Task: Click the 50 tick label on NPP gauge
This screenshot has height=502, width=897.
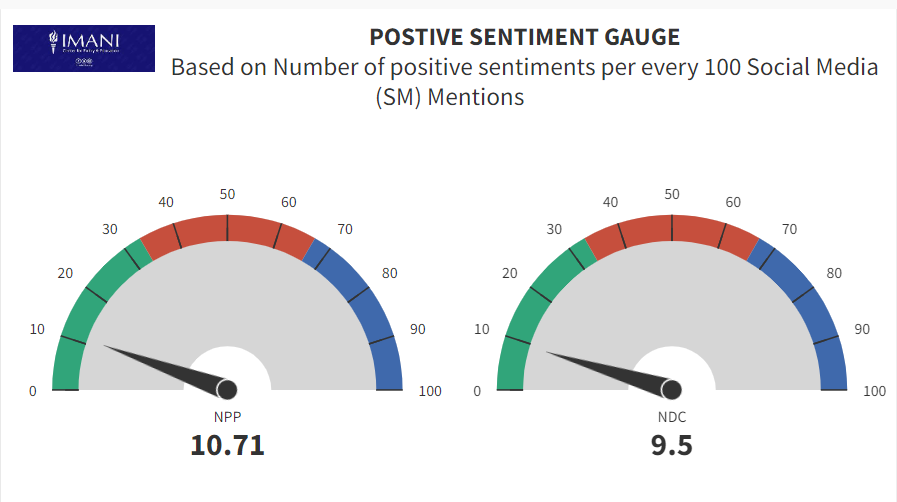Action: coord(228,194)
